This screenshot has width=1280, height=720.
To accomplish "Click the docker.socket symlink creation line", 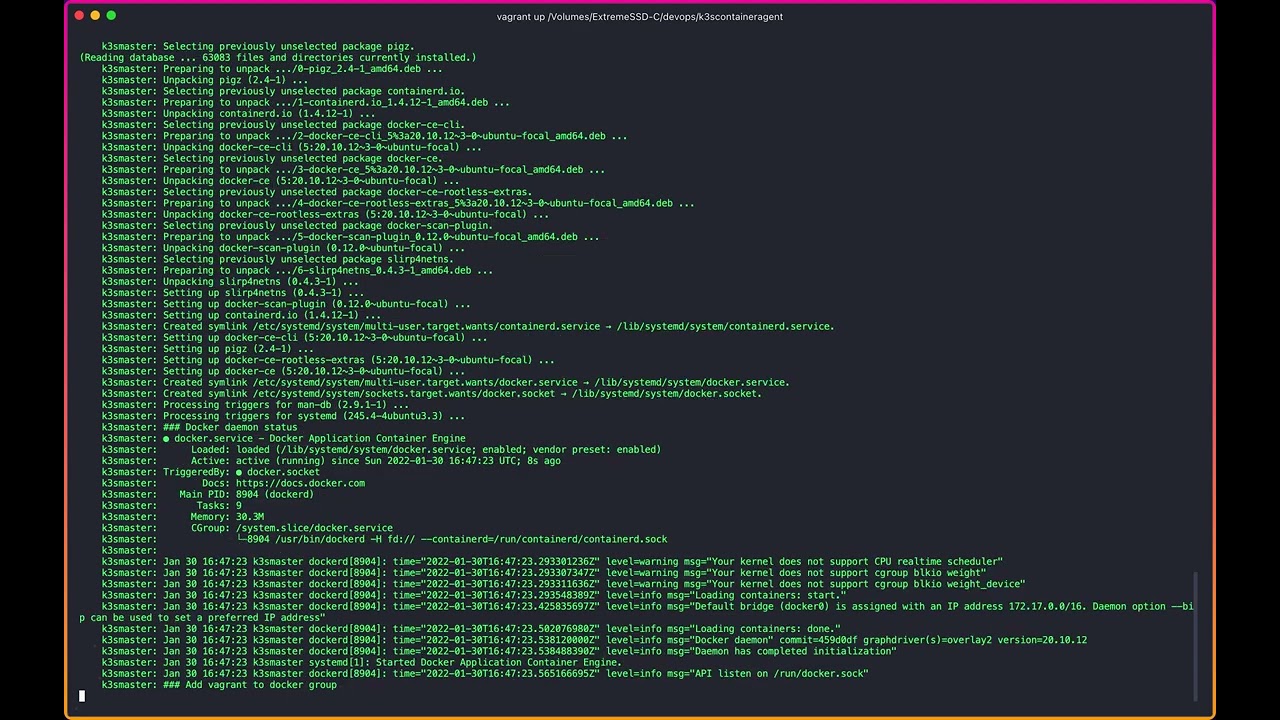I will tap(432, 394).
